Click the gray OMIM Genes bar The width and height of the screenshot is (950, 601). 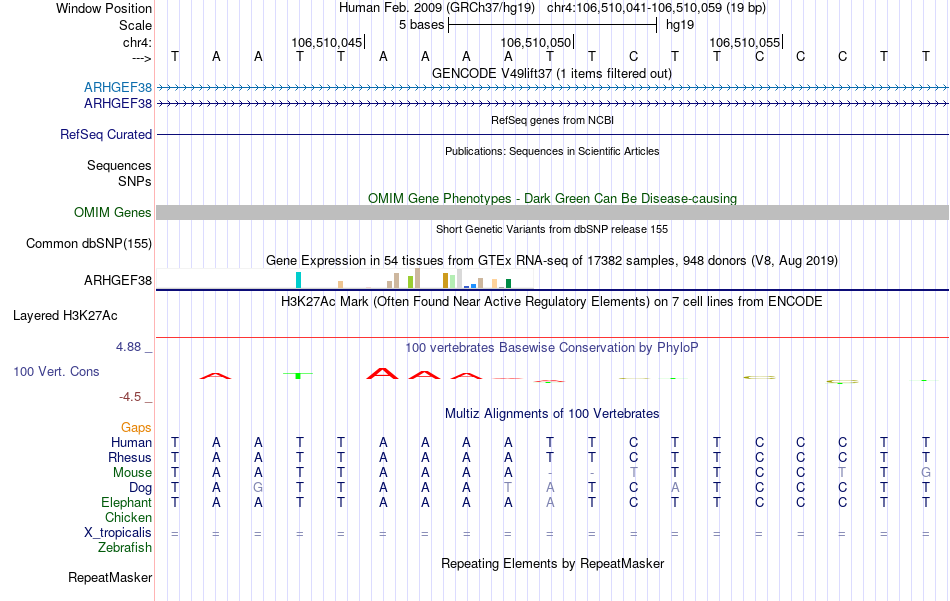click(553, 213)
